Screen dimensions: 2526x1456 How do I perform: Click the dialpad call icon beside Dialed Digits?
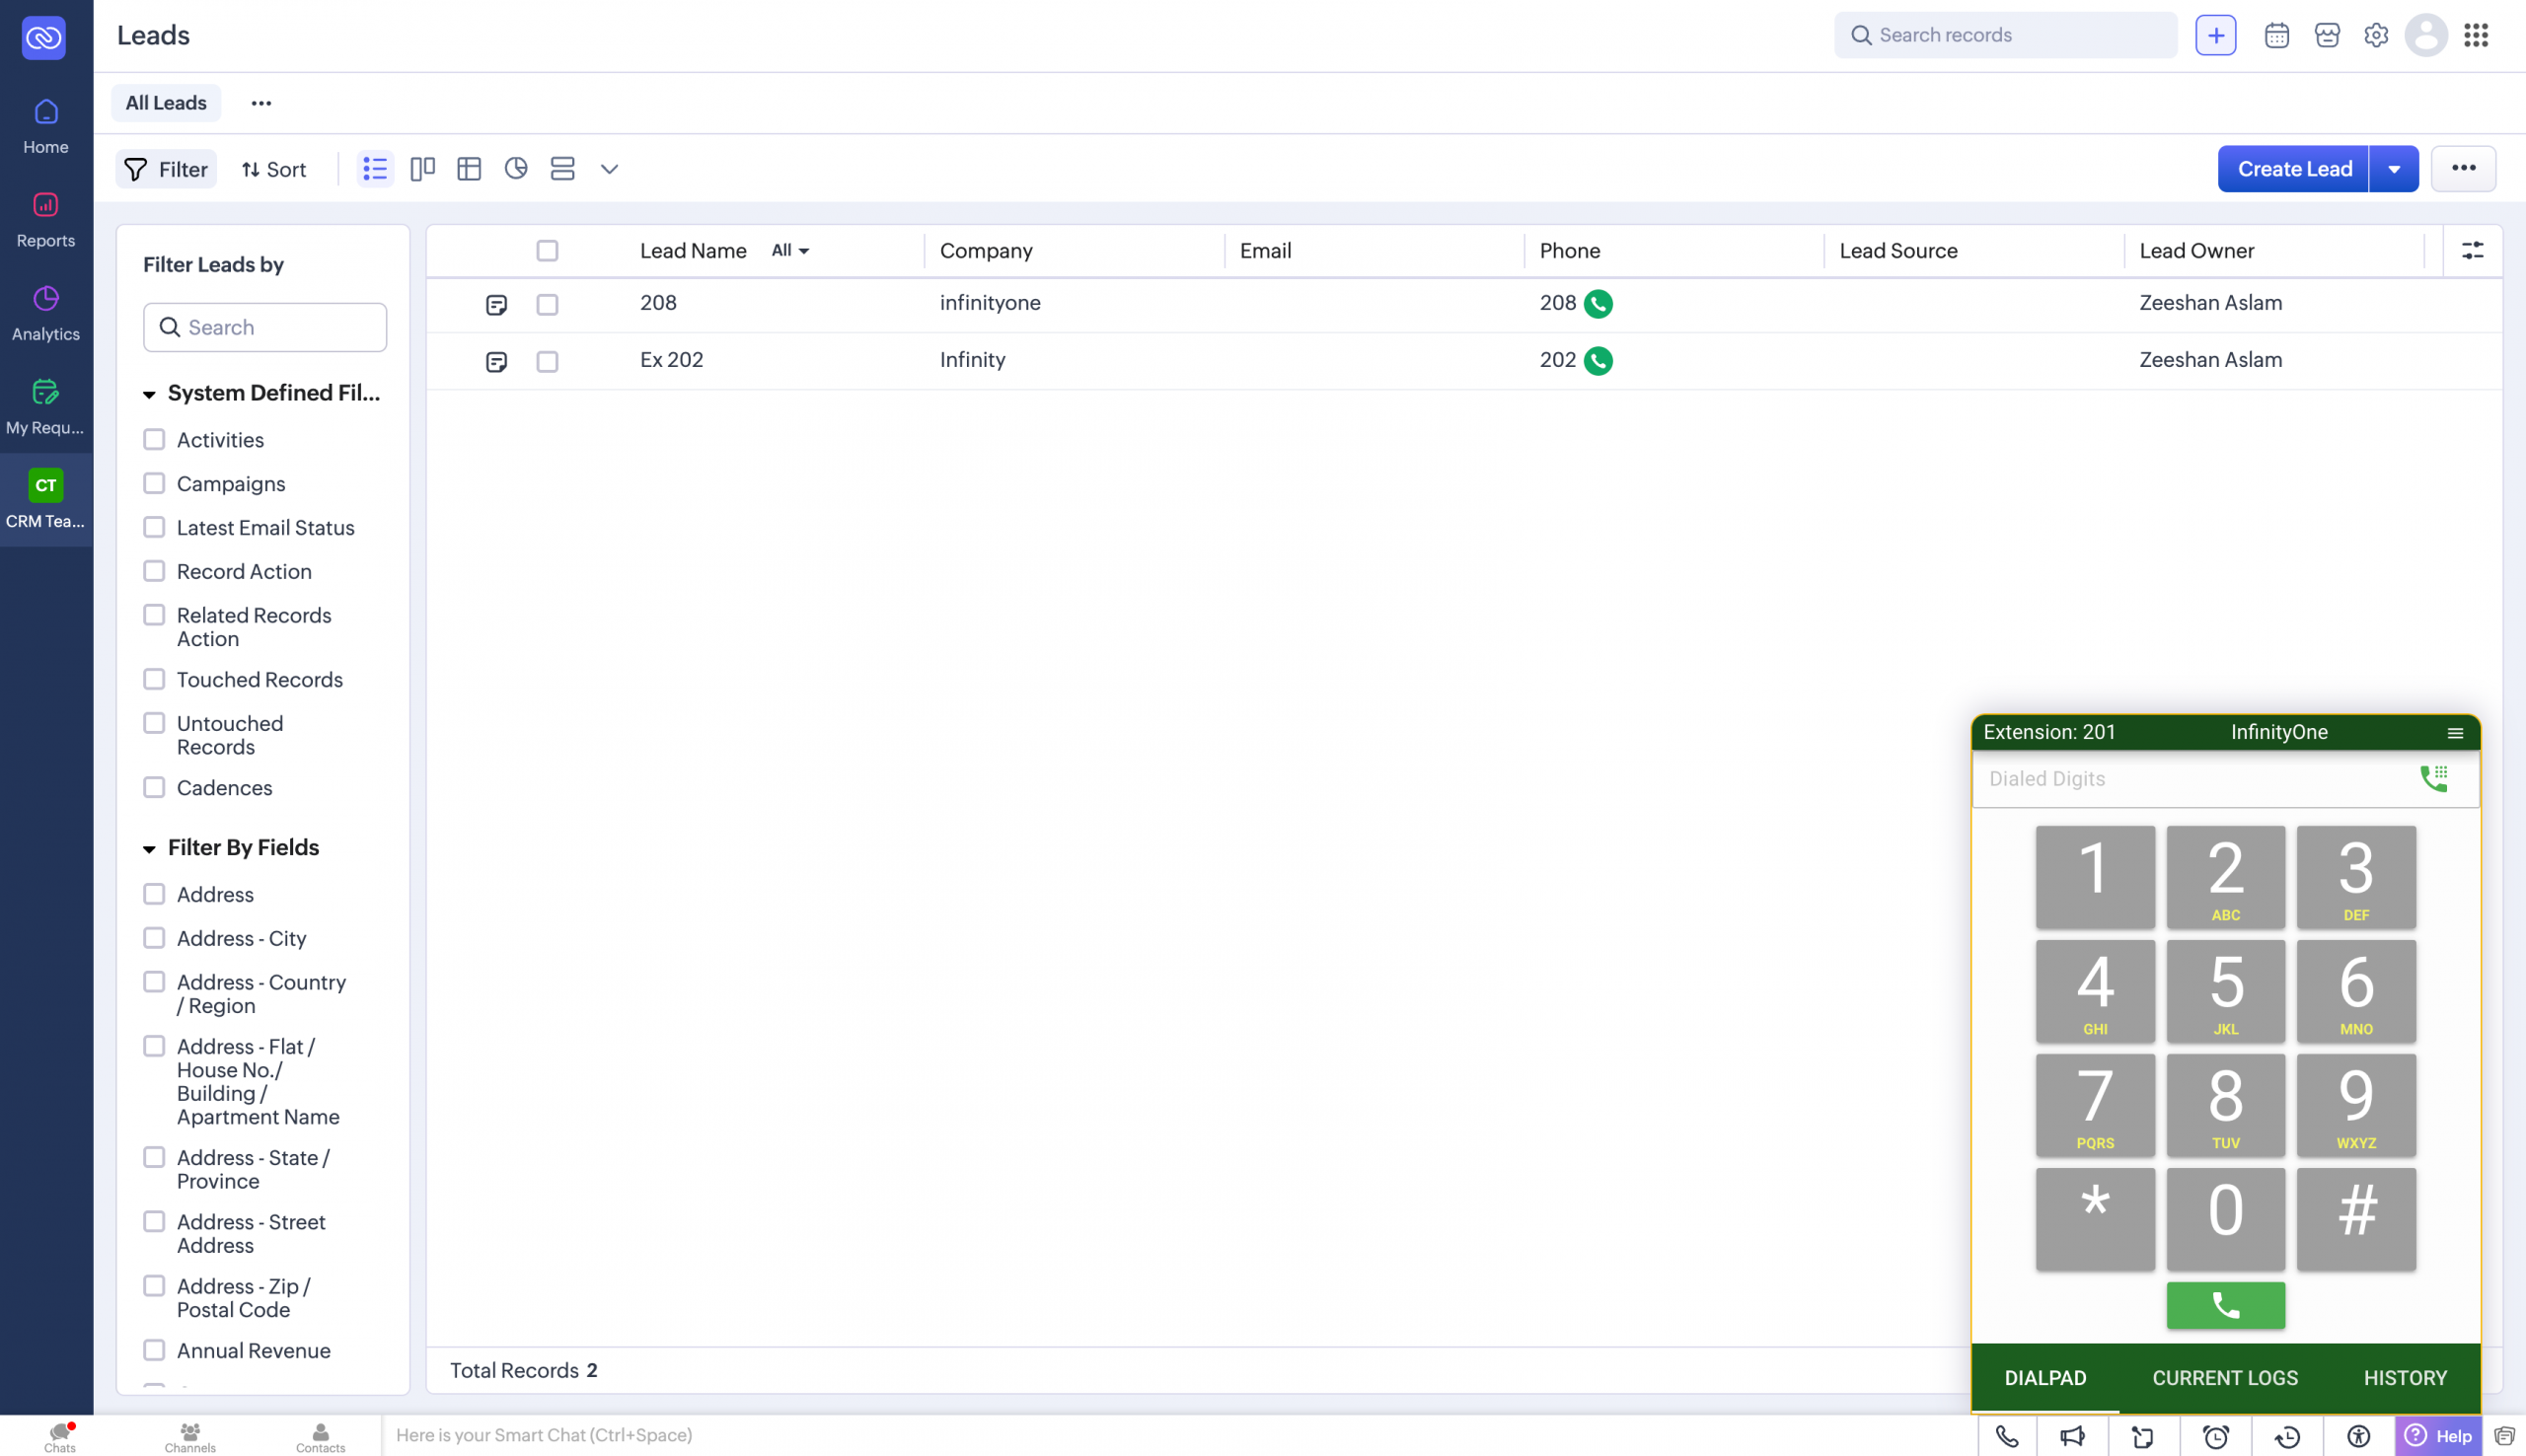2433,778
